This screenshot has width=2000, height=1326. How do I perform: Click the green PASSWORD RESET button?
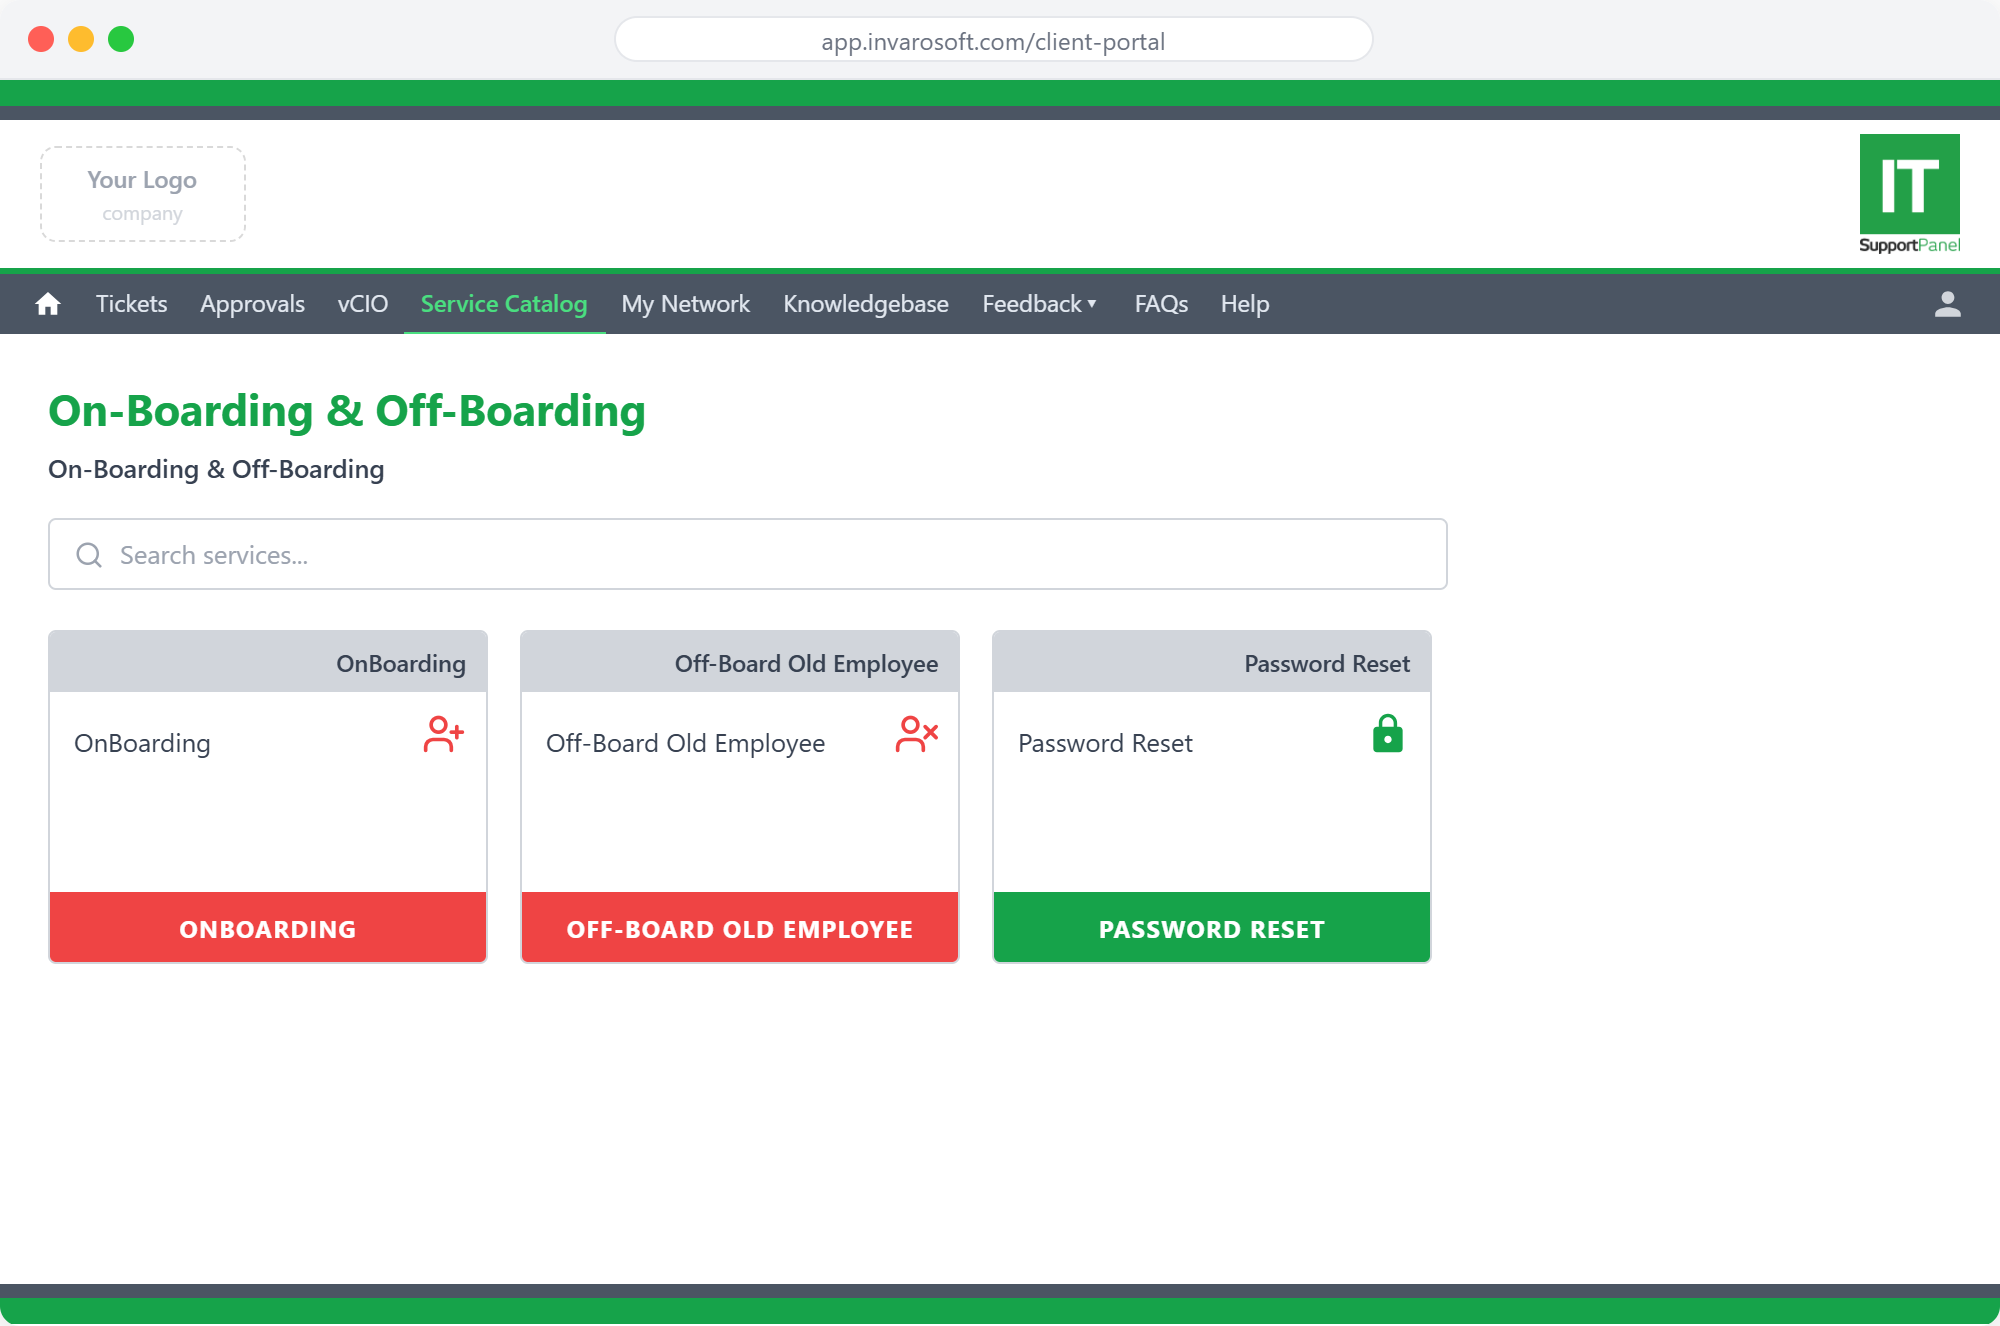pos(1212,928)
